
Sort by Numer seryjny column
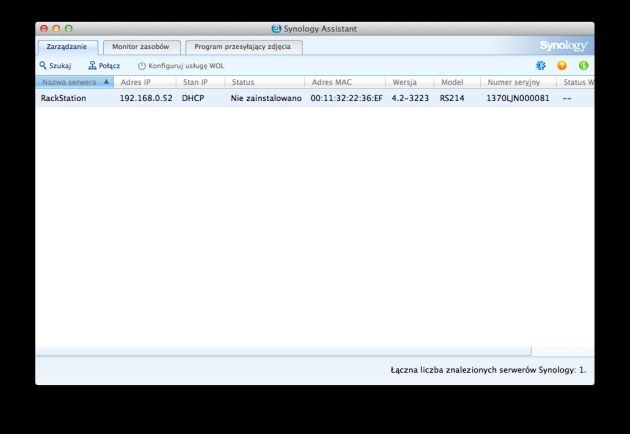click(518, 82)
